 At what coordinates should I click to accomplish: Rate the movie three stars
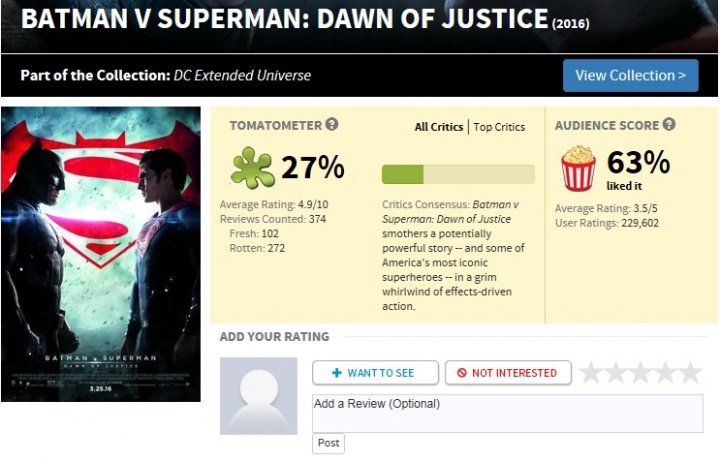tap(641, 372)
